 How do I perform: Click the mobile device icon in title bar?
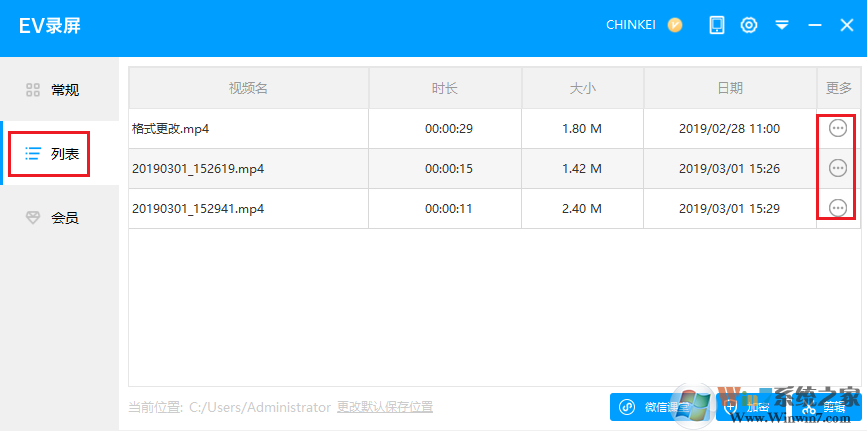pos(717,25)
